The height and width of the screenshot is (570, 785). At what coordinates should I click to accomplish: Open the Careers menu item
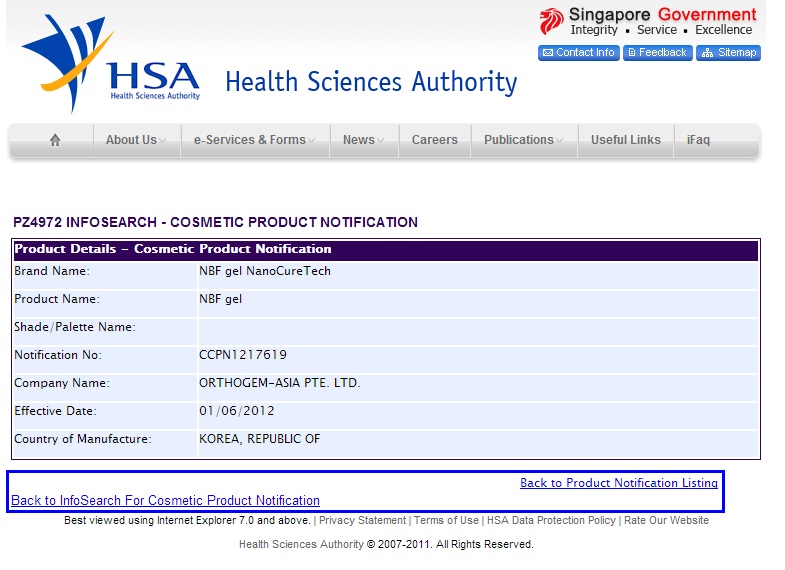(435, 141)
